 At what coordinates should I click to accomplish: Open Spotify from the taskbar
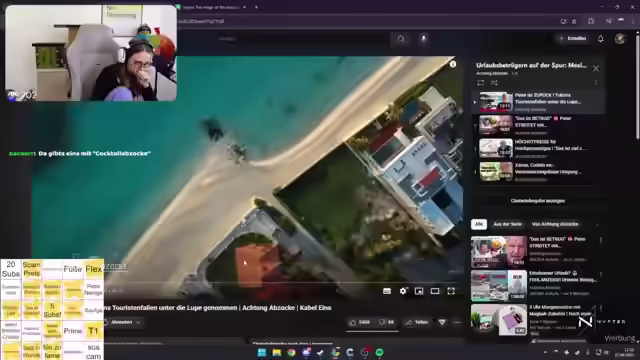tap(379, 352)
